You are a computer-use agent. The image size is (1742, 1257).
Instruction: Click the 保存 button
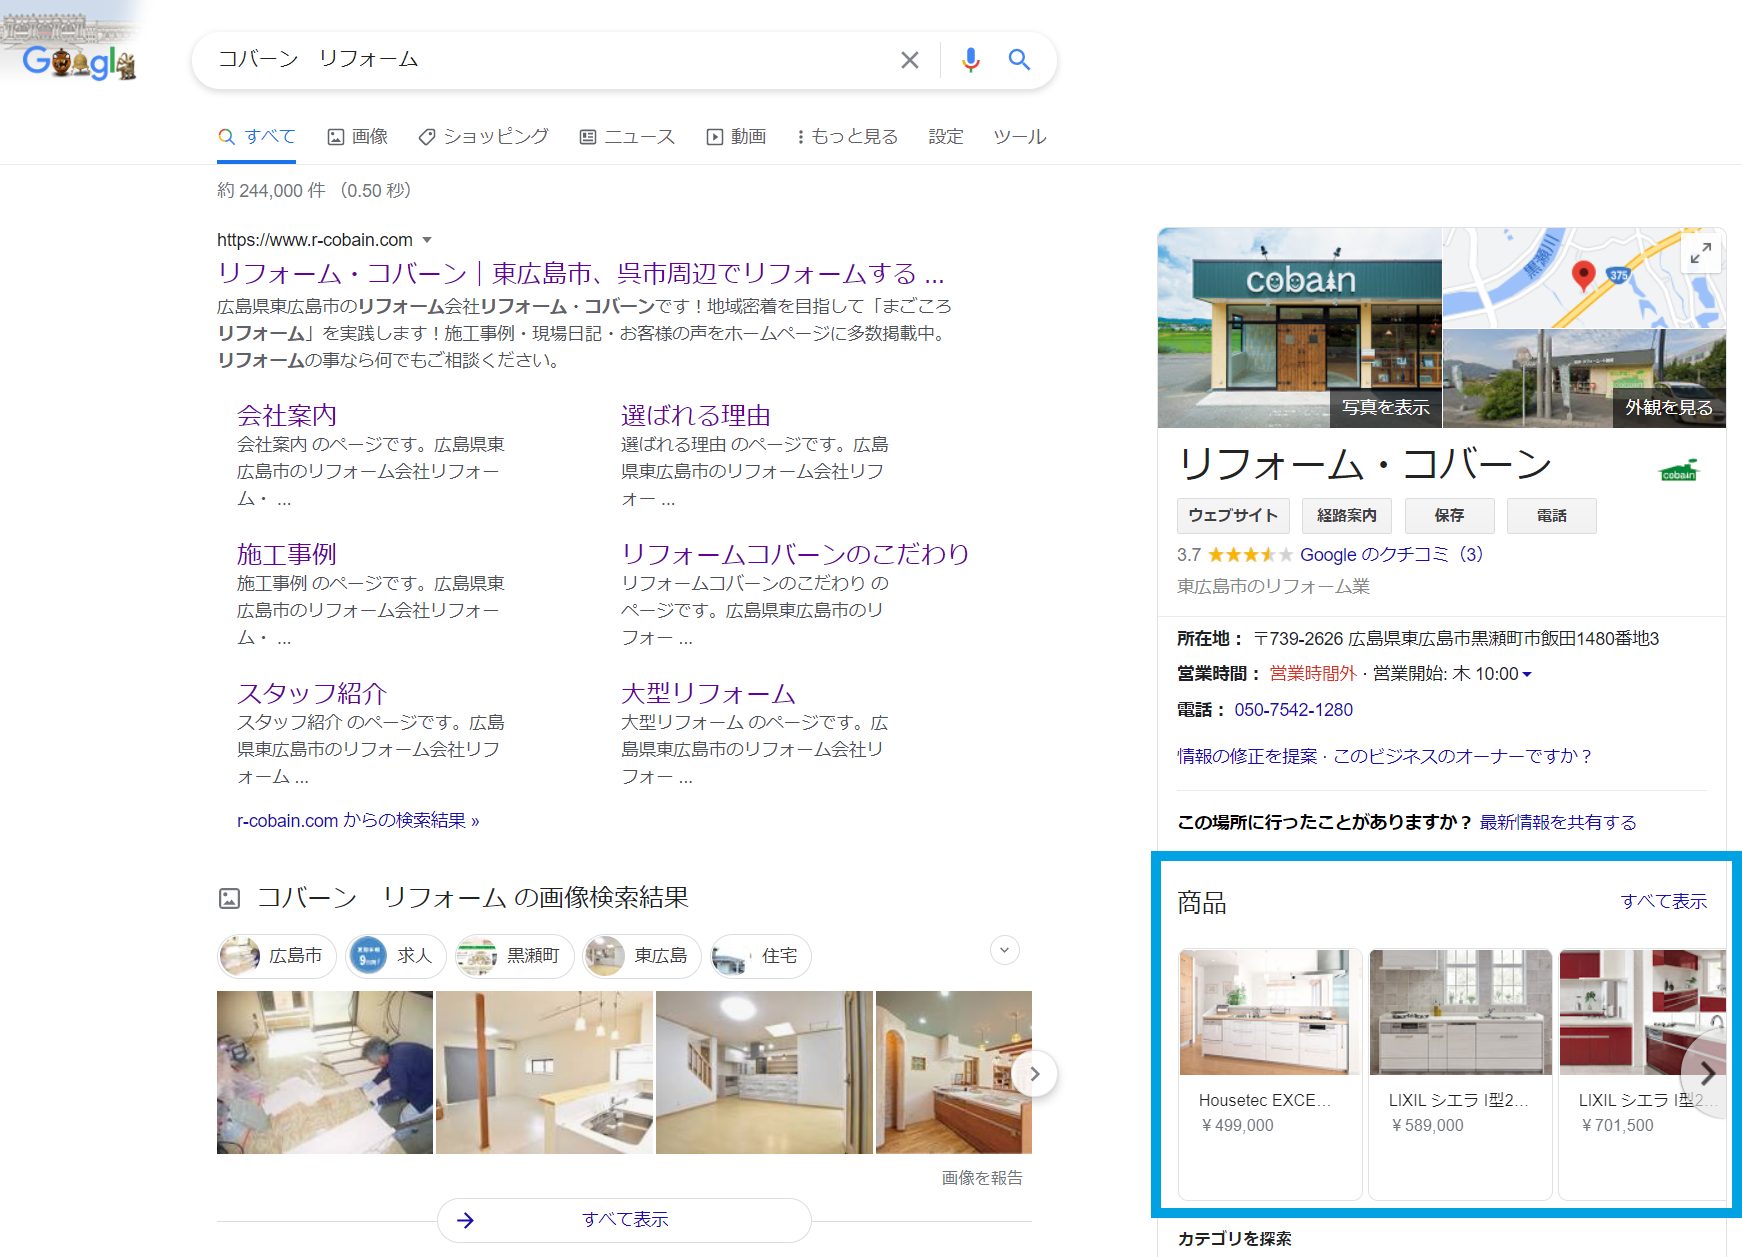pos(1449,516)
